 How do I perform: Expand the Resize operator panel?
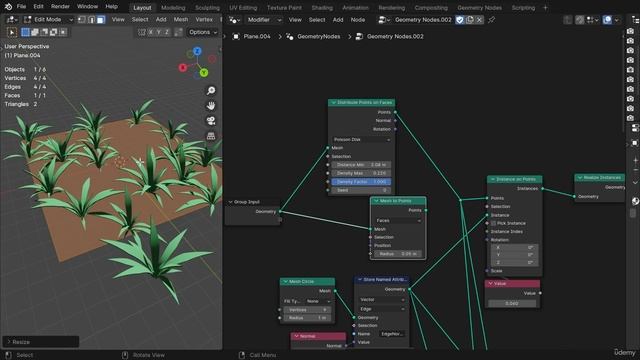point(41,342)
